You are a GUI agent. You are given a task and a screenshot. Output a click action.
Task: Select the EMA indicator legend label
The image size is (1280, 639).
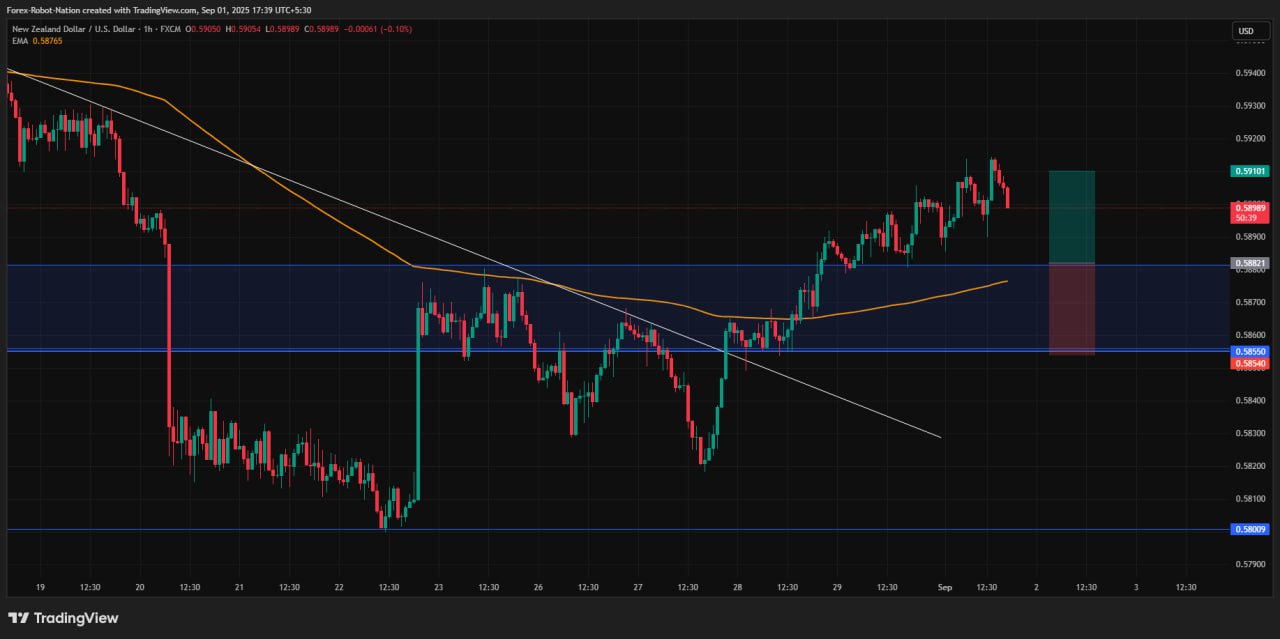20,40
